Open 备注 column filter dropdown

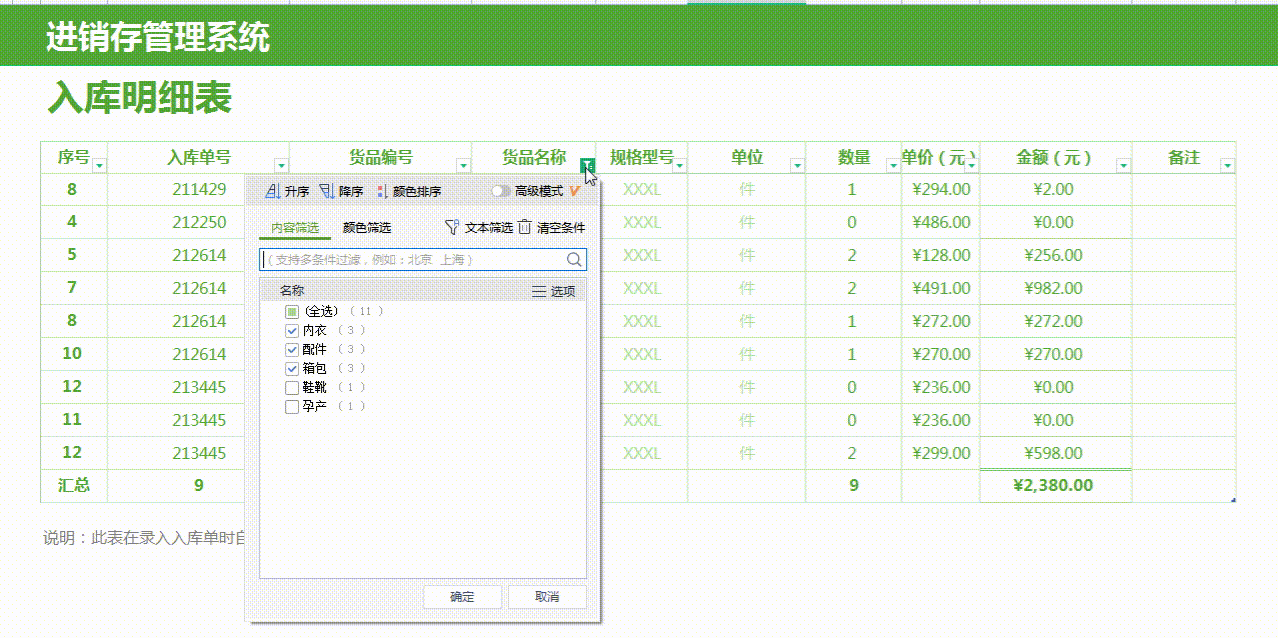tap(1228, 165)
